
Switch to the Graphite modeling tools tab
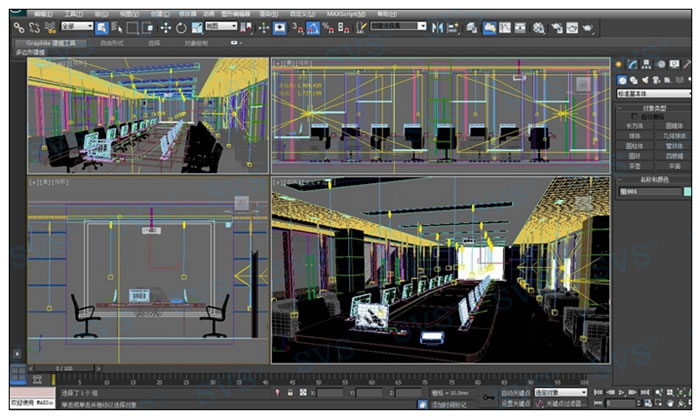coord(50,44)
